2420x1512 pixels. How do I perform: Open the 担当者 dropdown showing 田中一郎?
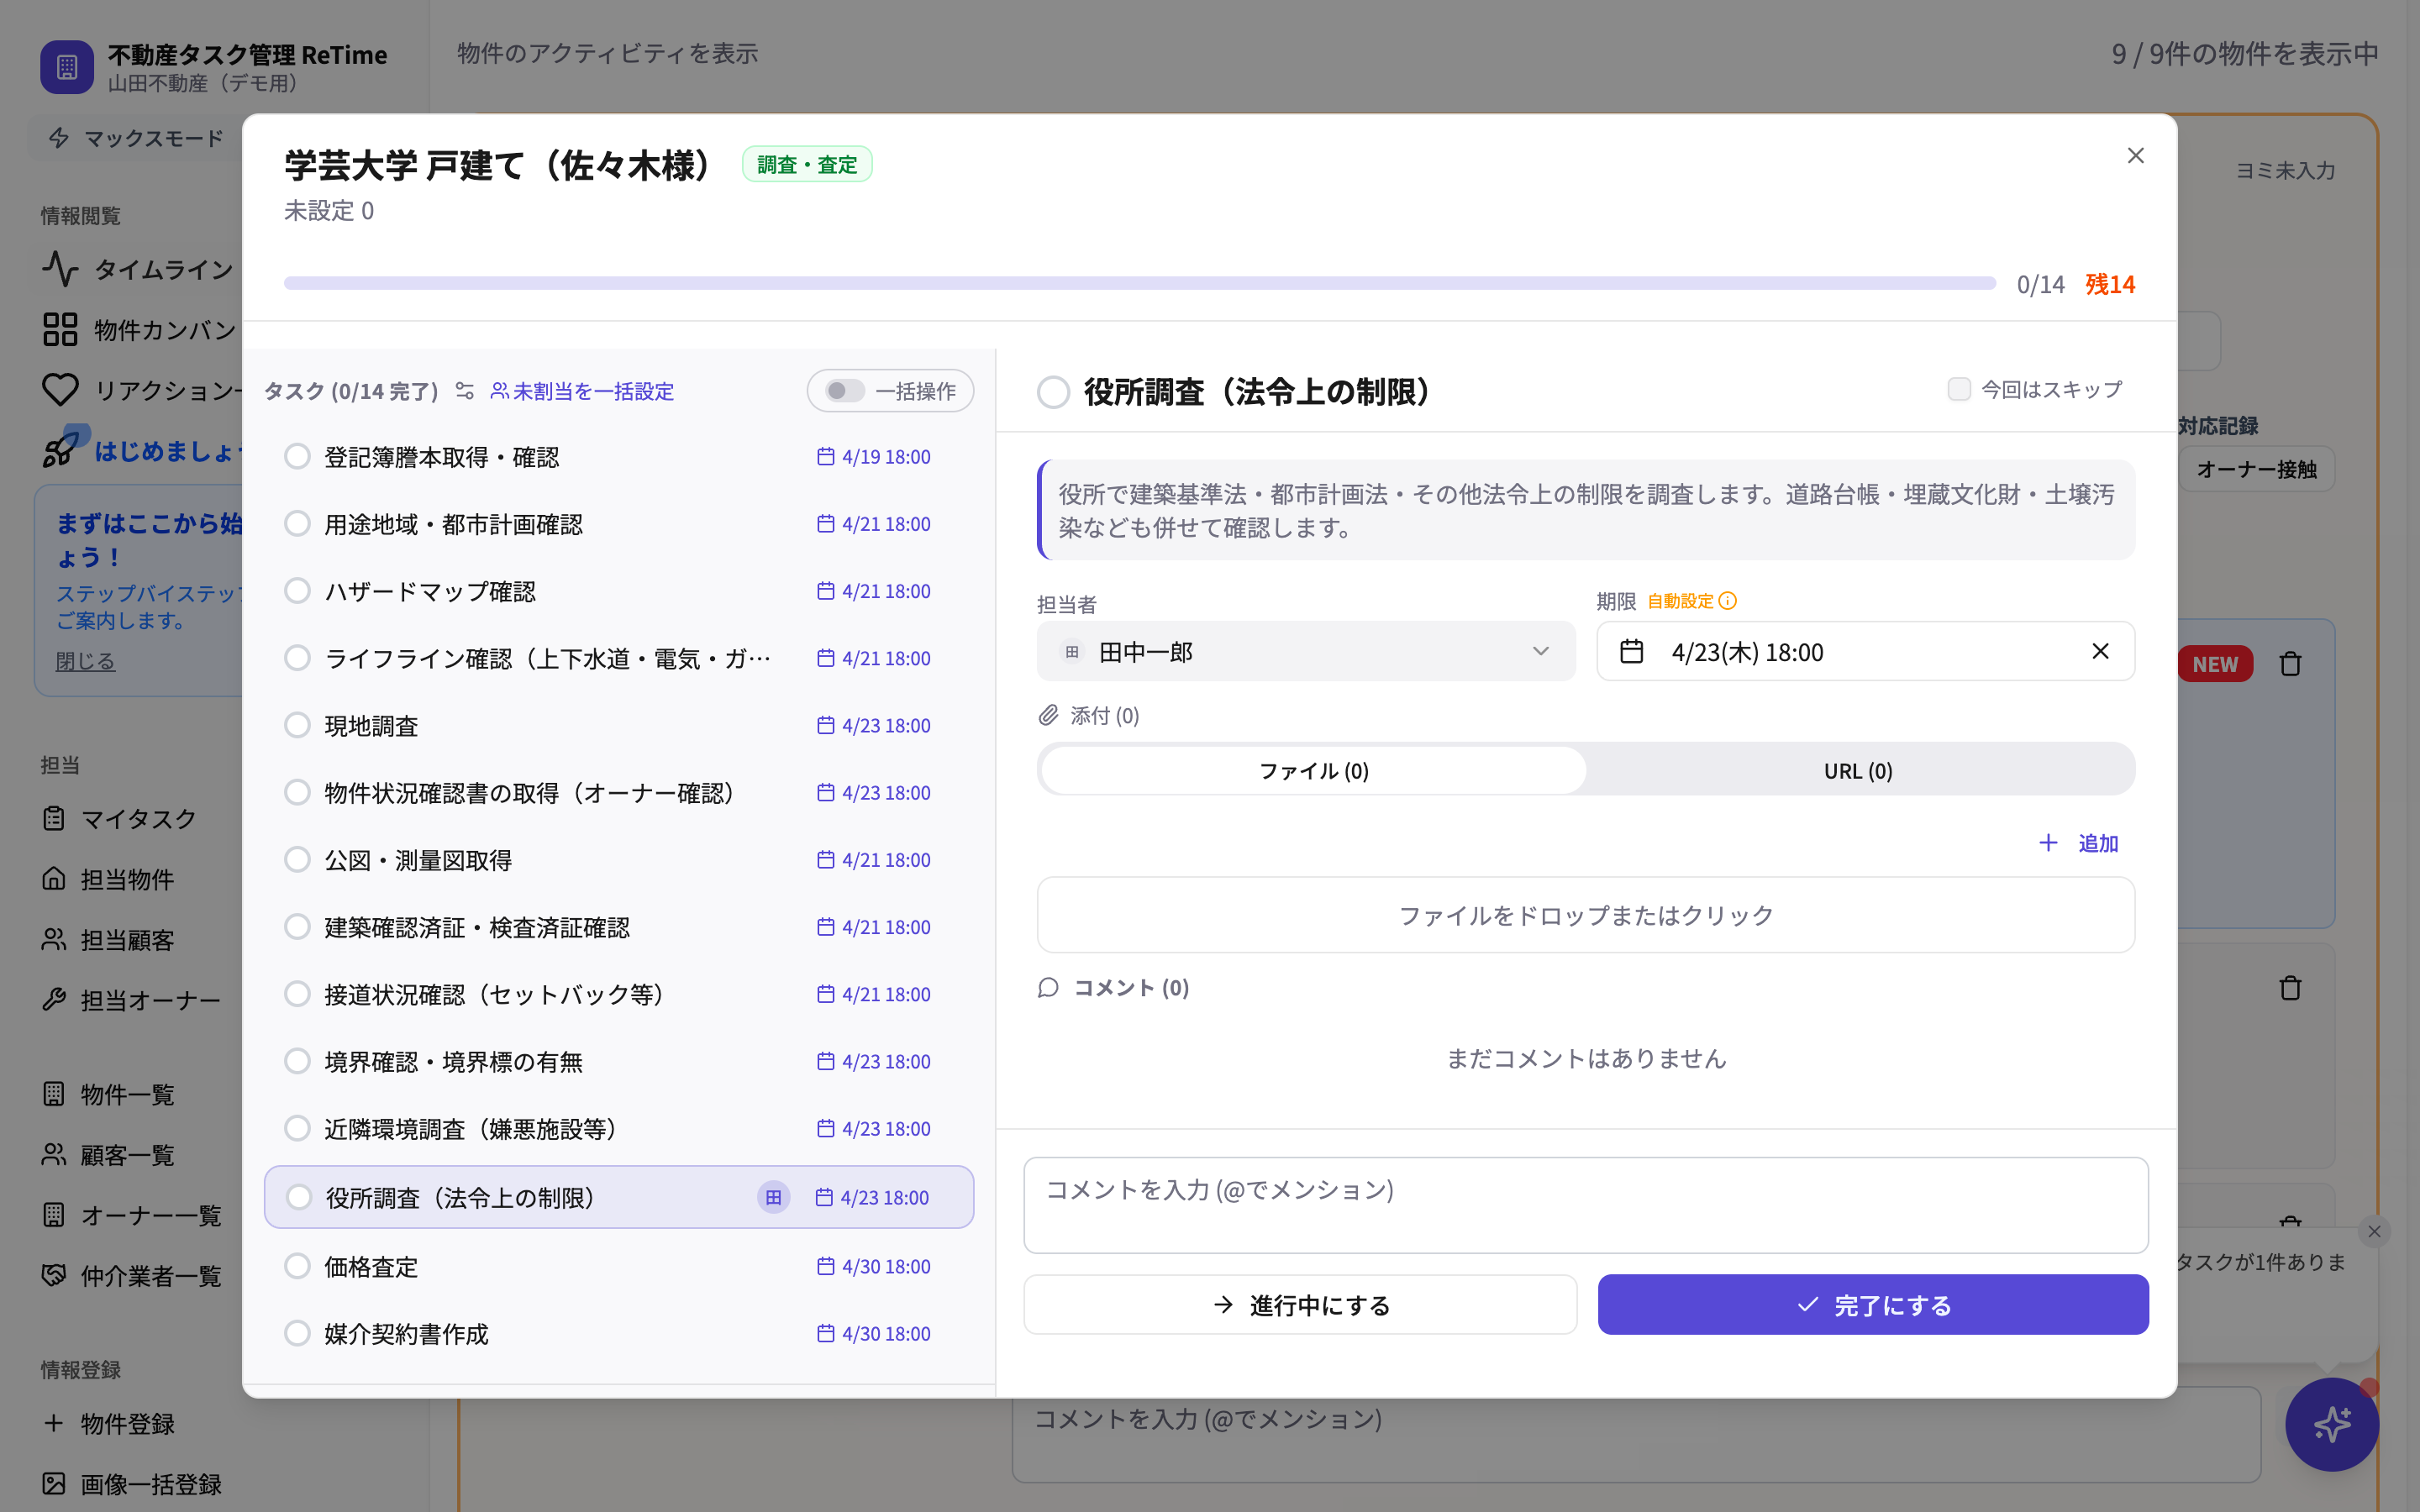(1305, 652)
